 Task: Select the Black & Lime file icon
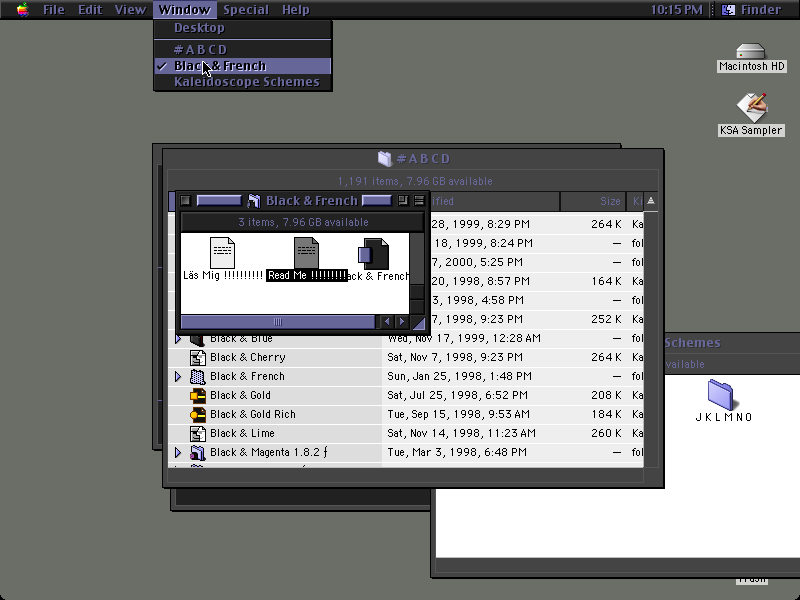197,434
